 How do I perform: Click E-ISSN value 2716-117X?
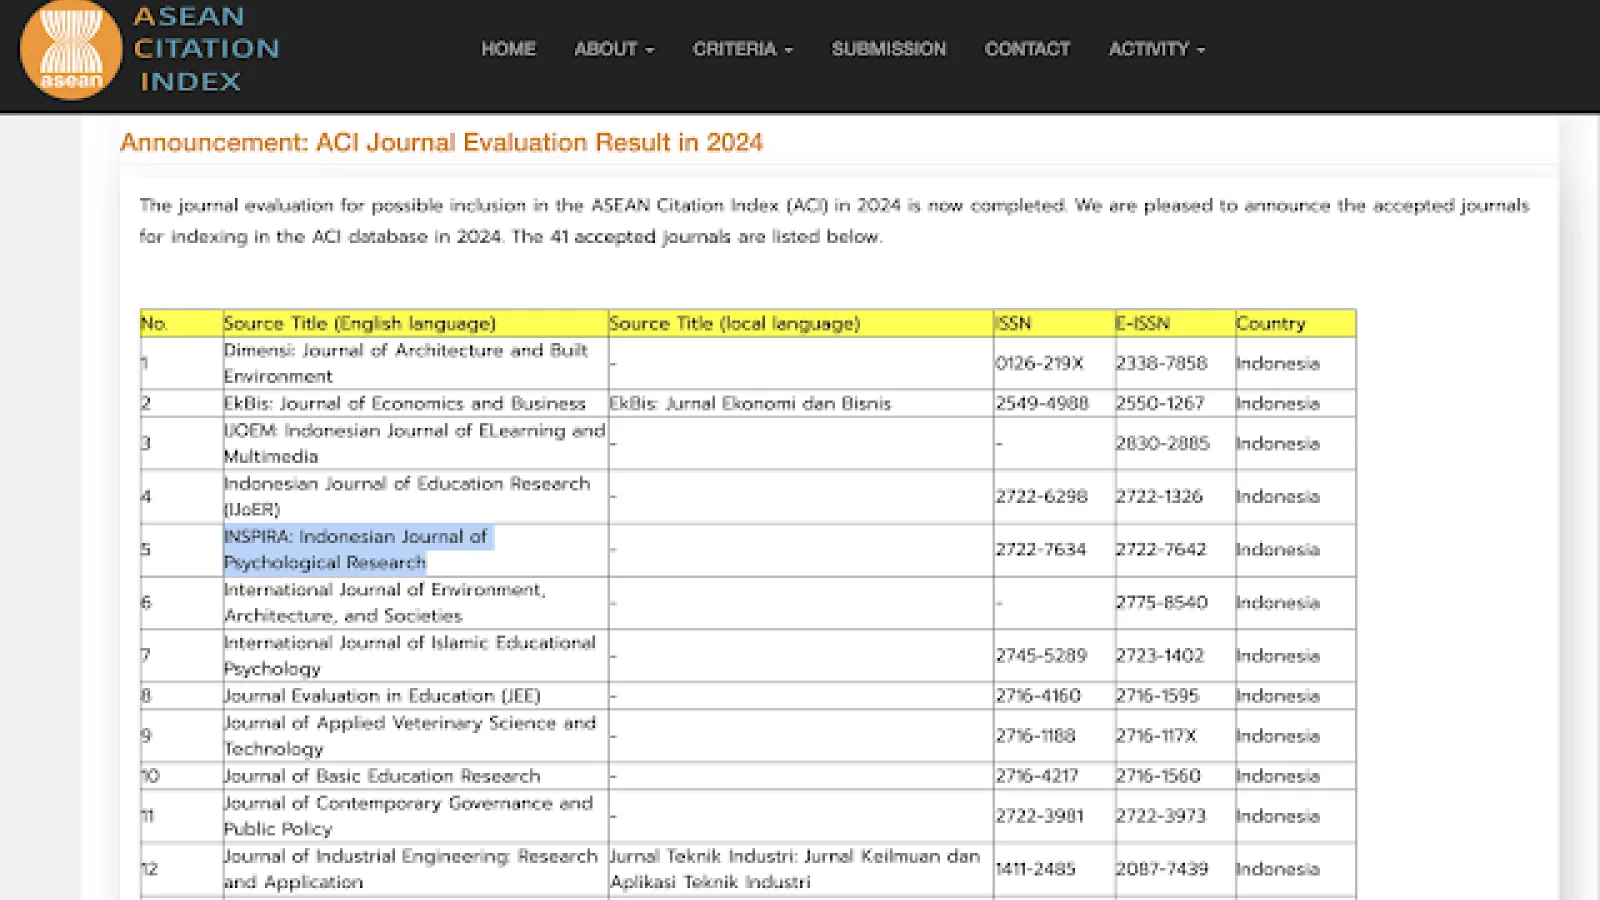[x=1156, y=735]
